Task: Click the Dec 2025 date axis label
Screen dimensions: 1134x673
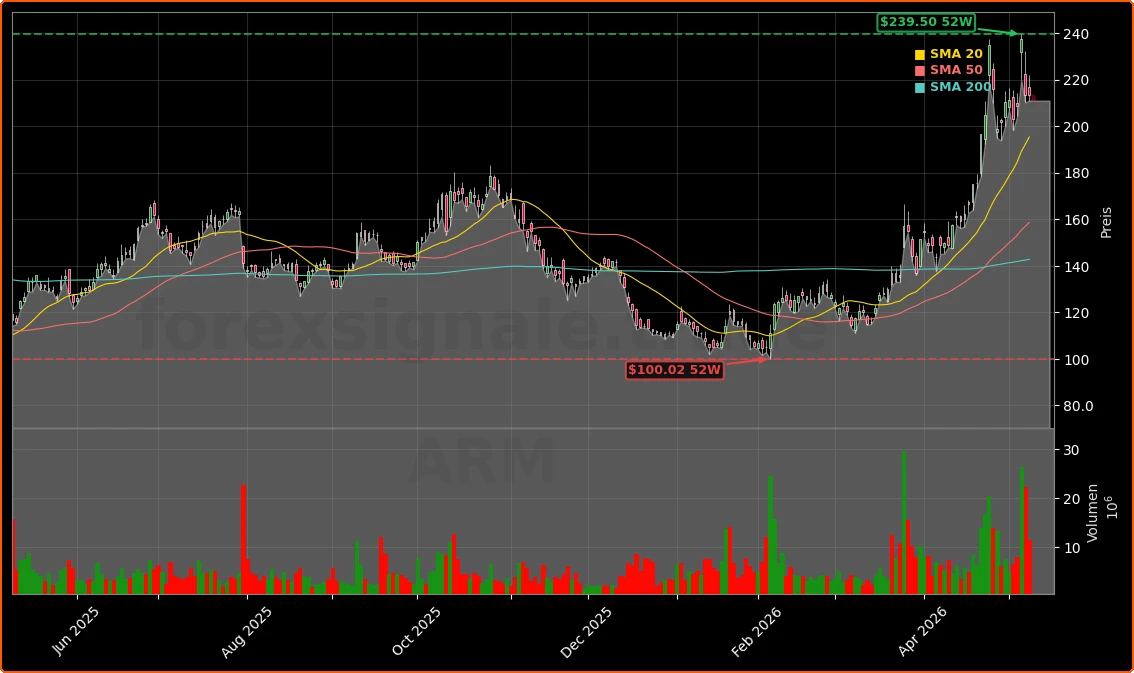Action: tap(587, 632)
